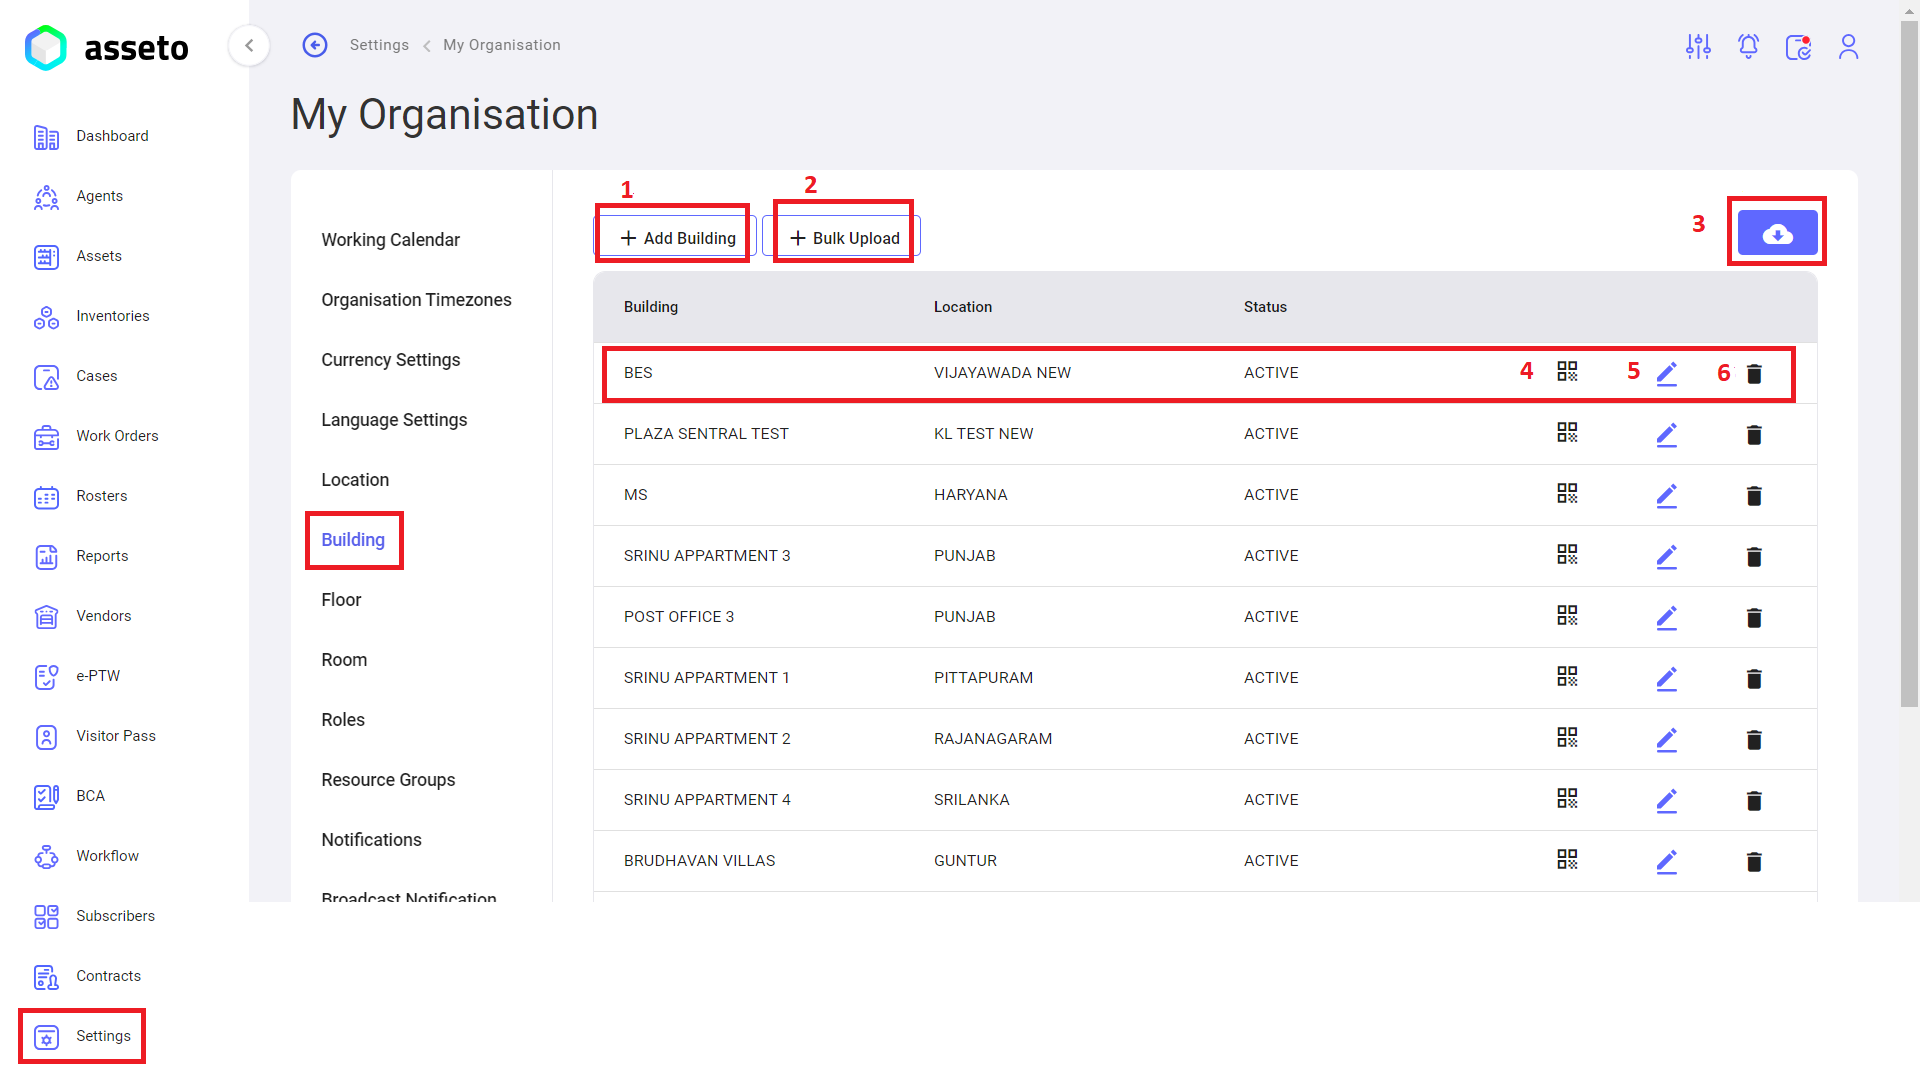Edit the PLAZA SENTRAL TEST building

click(x=1666, y=434)
